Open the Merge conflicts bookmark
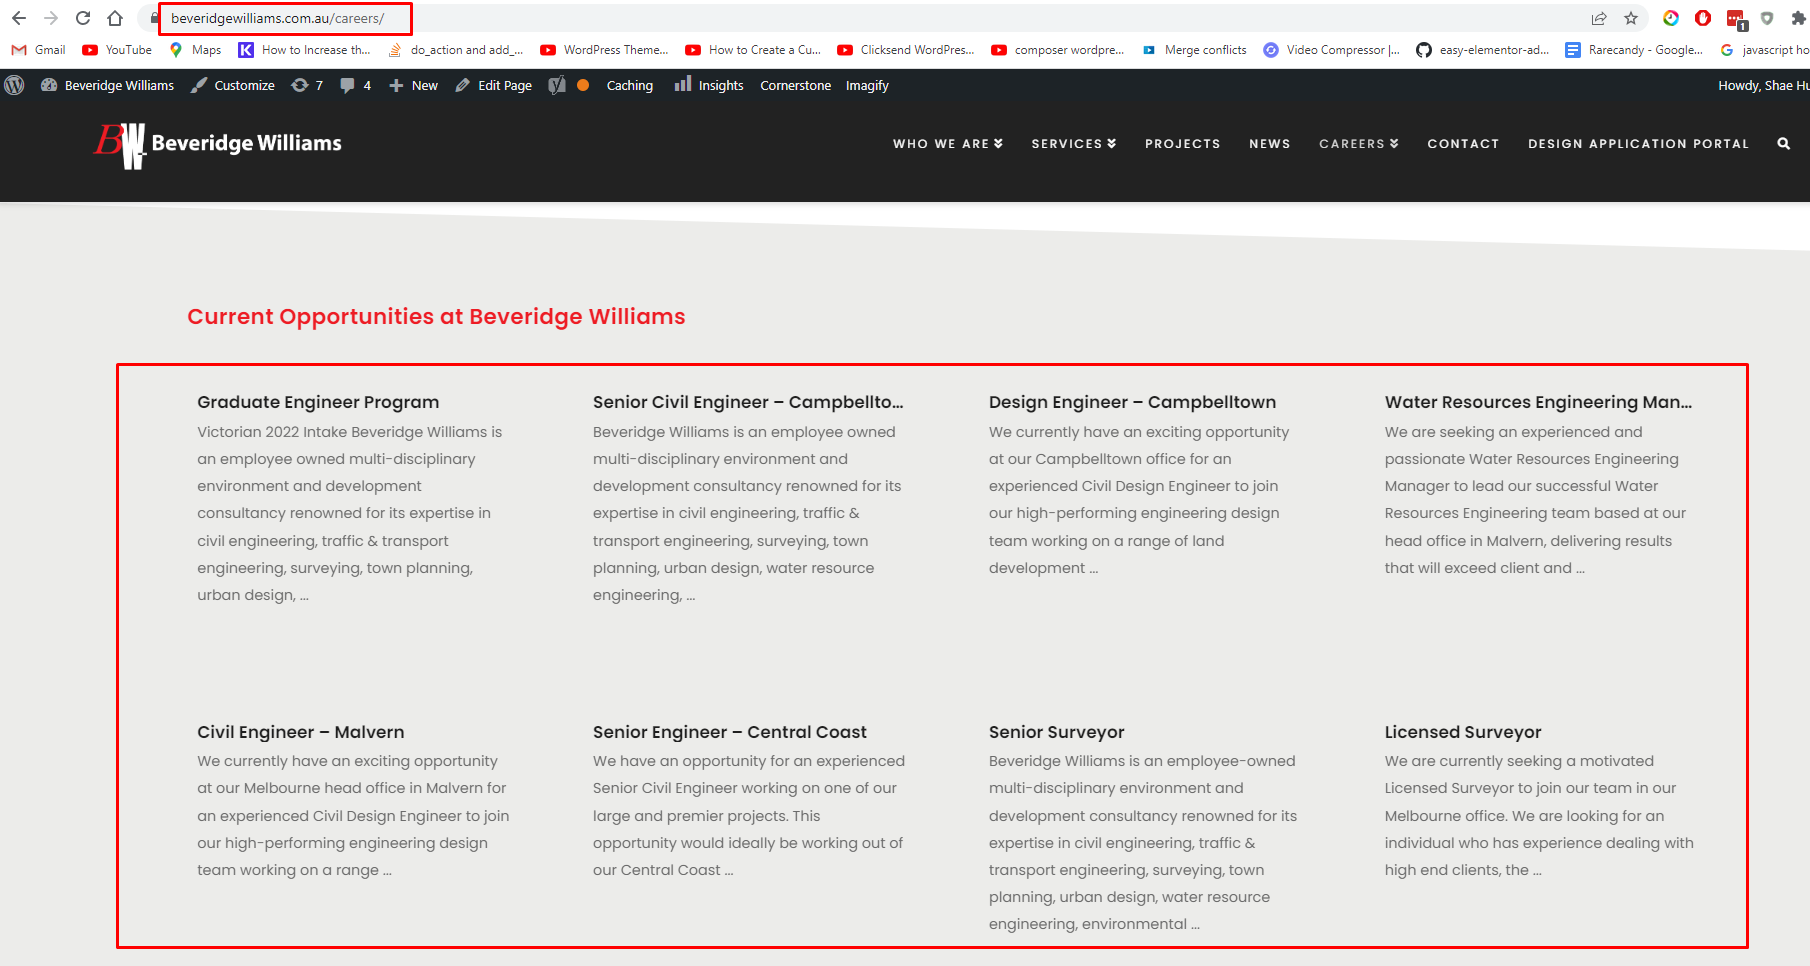Viewport: 1810px width, 966px height. [1194, 50]
